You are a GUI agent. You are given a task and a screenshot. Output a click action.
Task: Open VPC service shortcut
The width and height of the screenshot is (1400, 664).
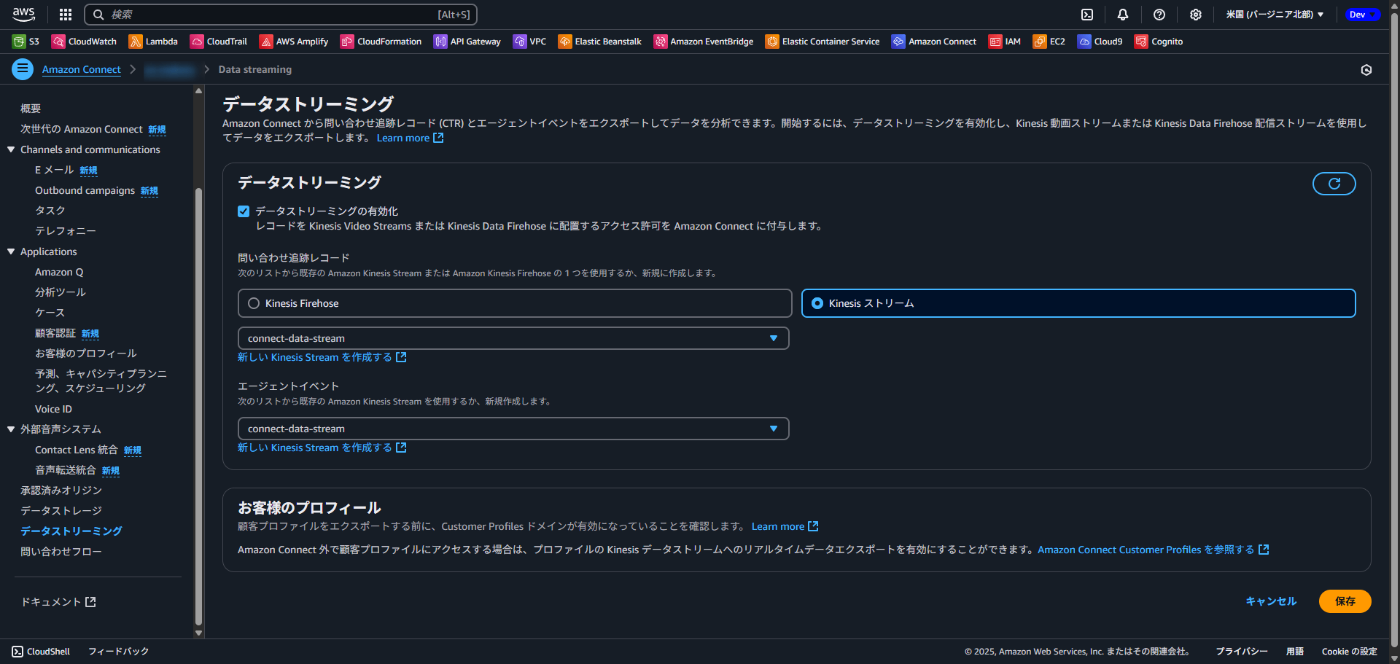[530, 41]
